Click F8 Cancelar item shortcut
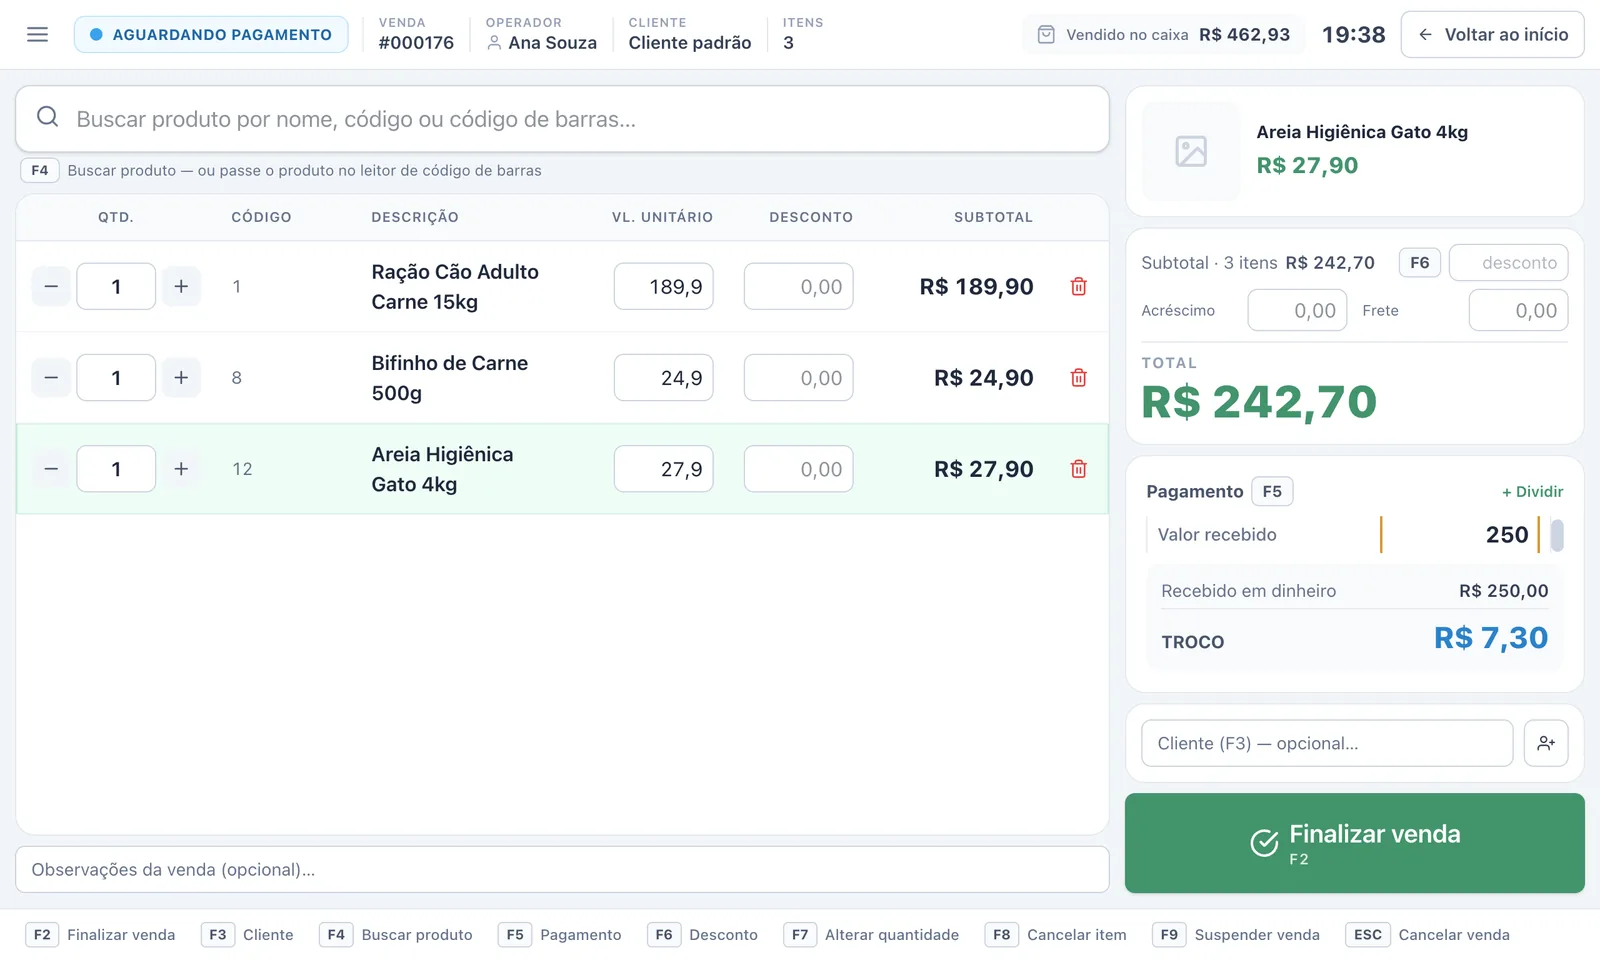This screenshot has width=1600, height=960. coord(1056,935)
